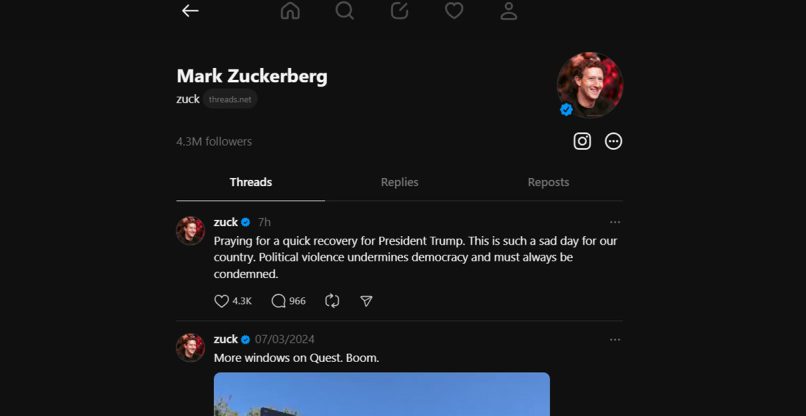
Task: Go back using the arrow icon
Action: pos(190,11)
